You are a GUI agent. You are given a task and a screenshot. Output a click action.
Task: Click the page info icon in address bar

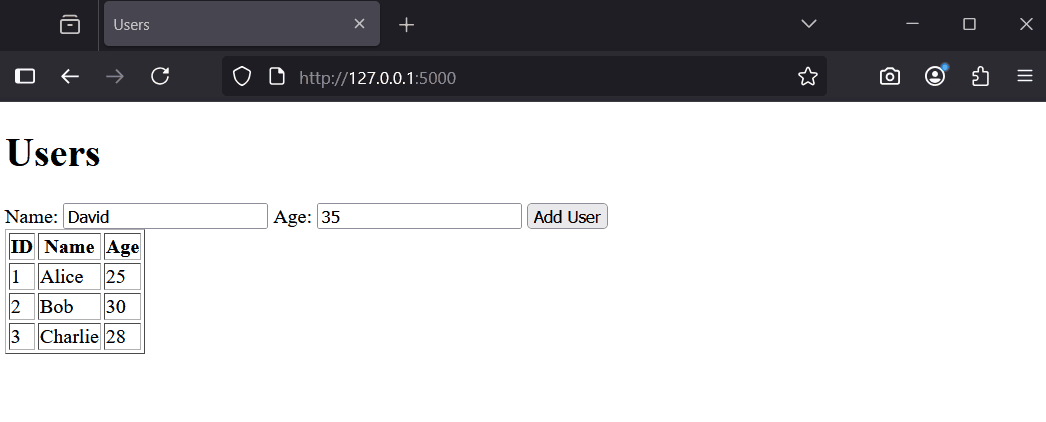tap(277, 76)
